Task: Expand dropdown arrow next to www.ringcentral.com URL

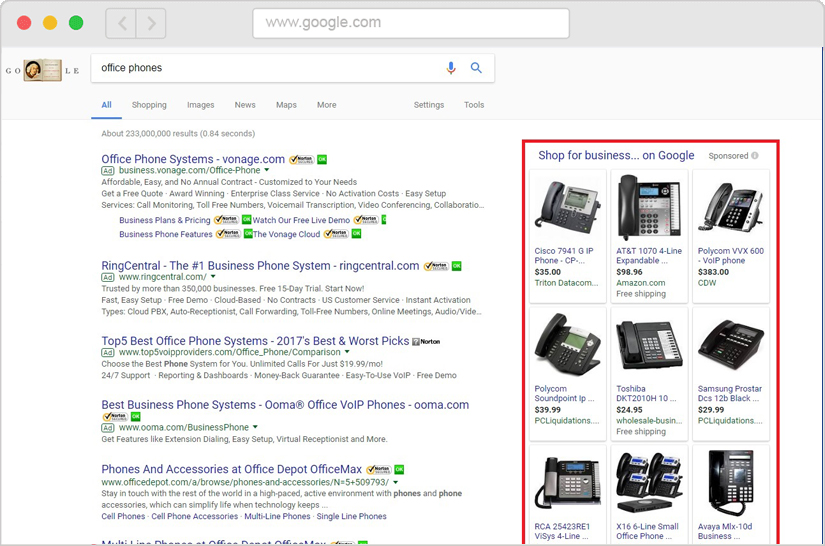Action: tap(213, 277)
